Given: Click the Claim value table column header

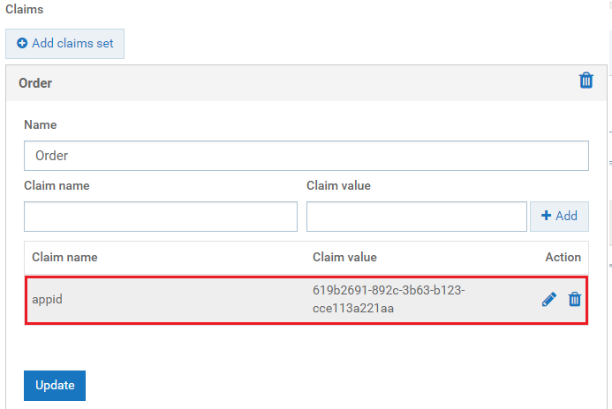Looking at the screenshot, I should pyautogui.click(x=345, y=257).
